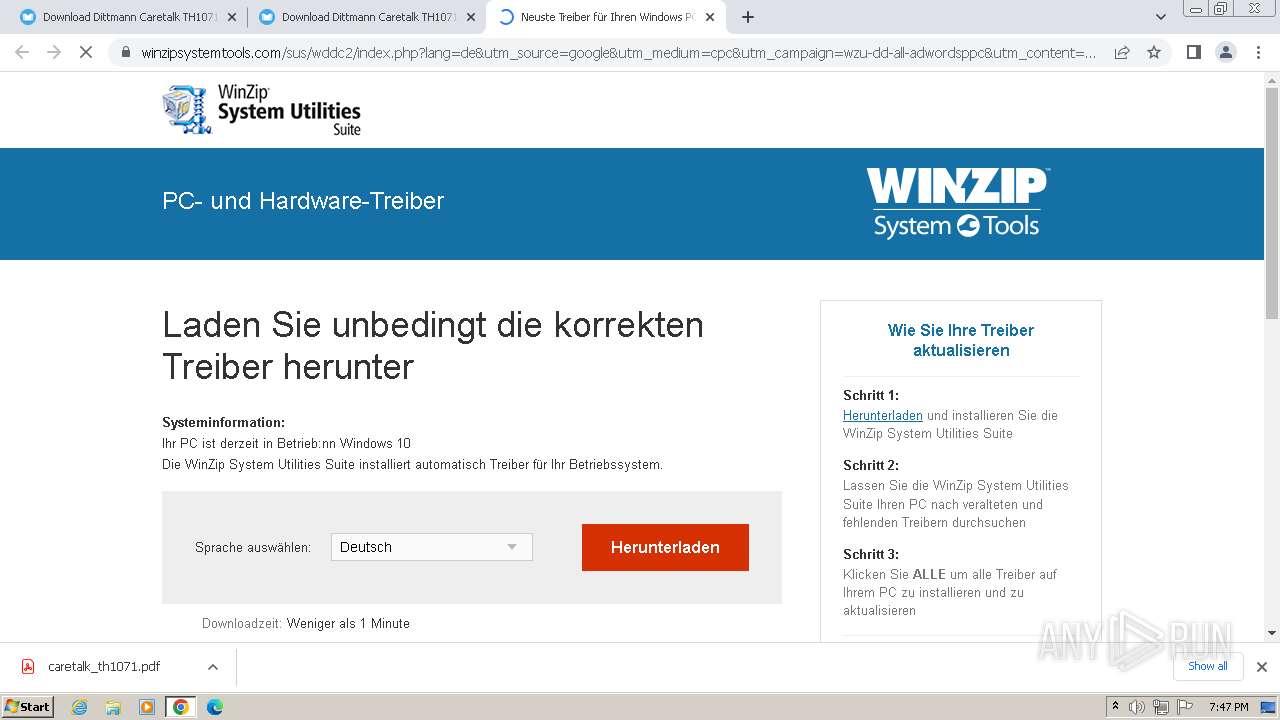The height and width of the screenshot is (720, 1280).
Task: Click the winzipsystemtools.com address bar
Action: (x=618, y=53)
